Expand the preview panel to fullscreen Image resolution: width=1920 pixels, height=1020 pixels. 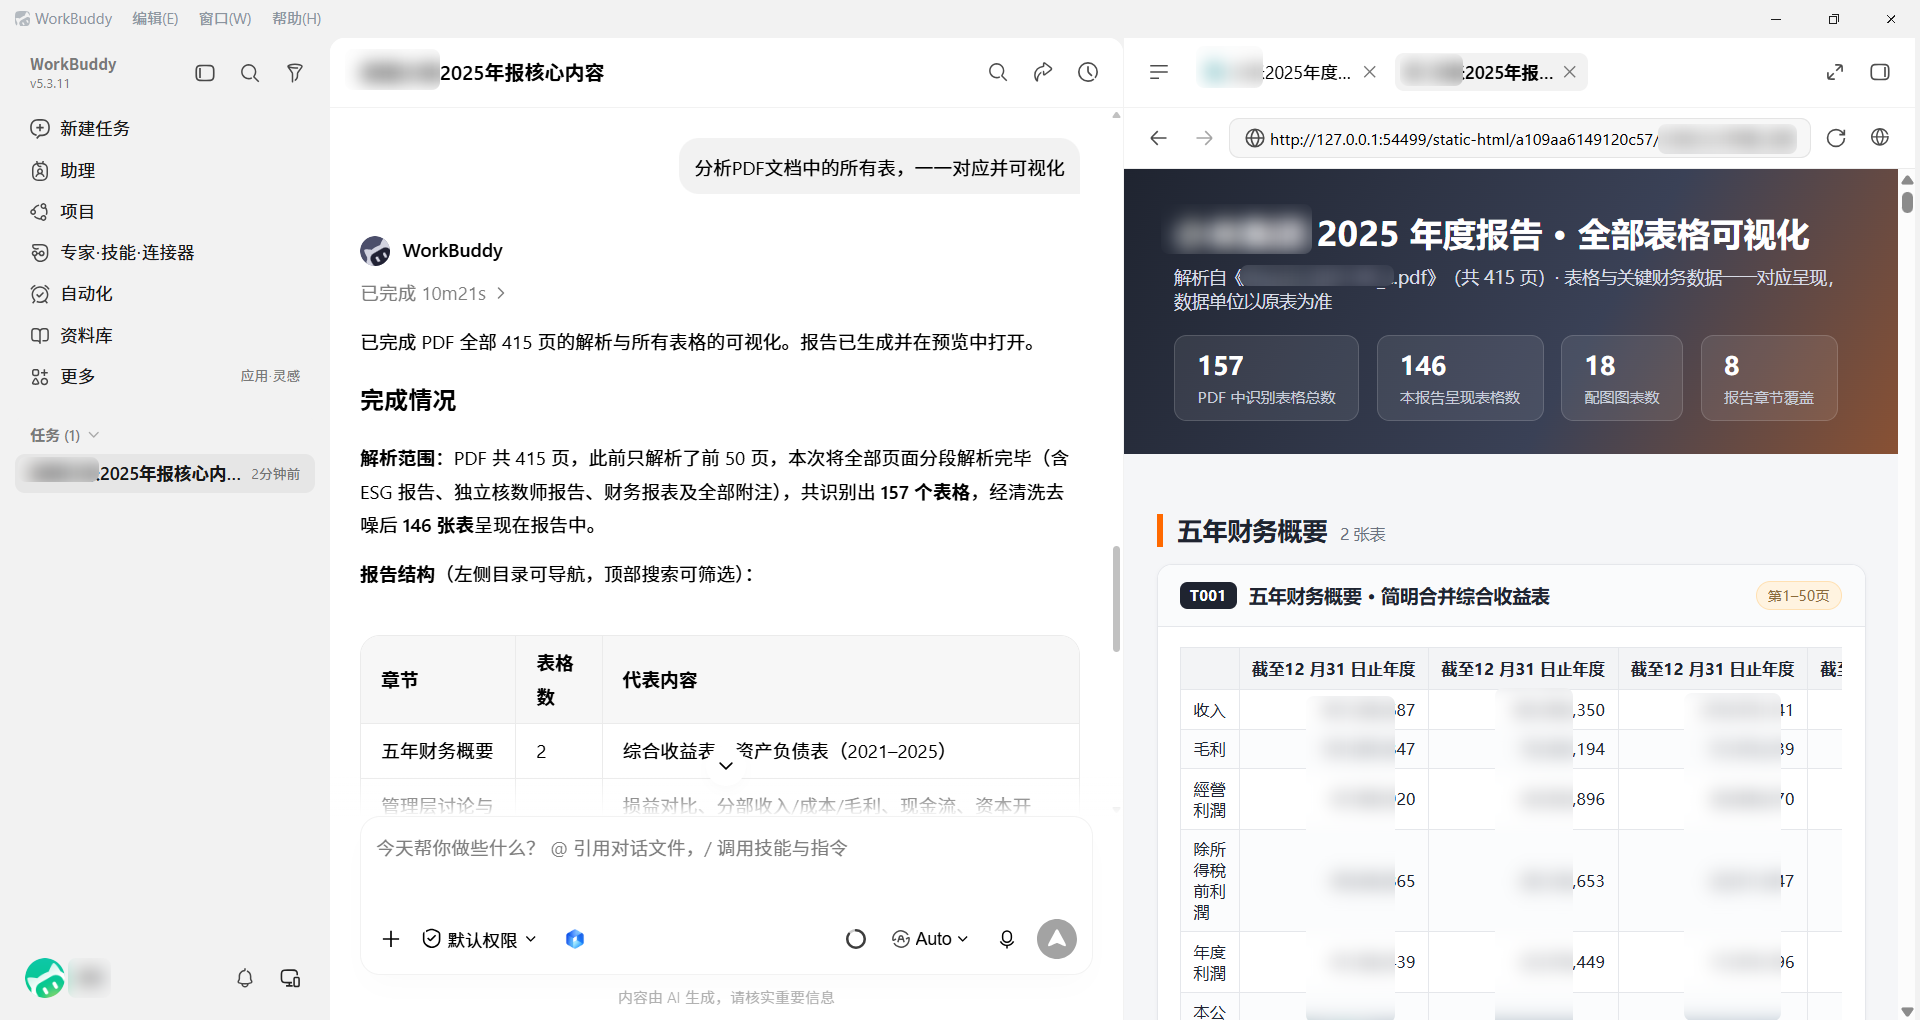tap(1835, 72)
